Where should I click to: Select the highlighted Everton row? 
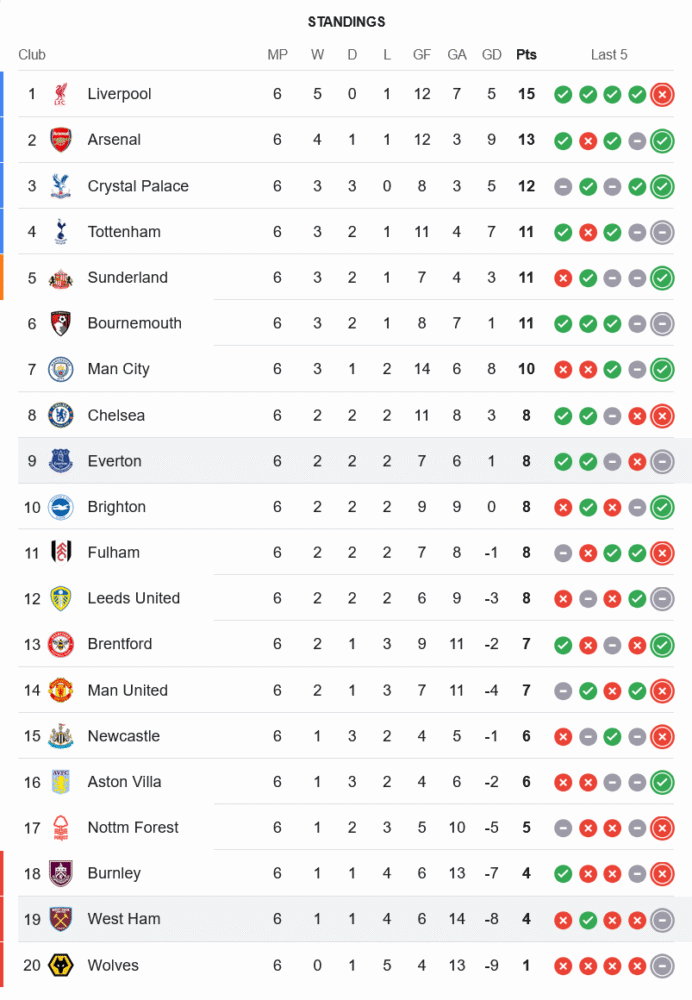[x=355, y=460]
